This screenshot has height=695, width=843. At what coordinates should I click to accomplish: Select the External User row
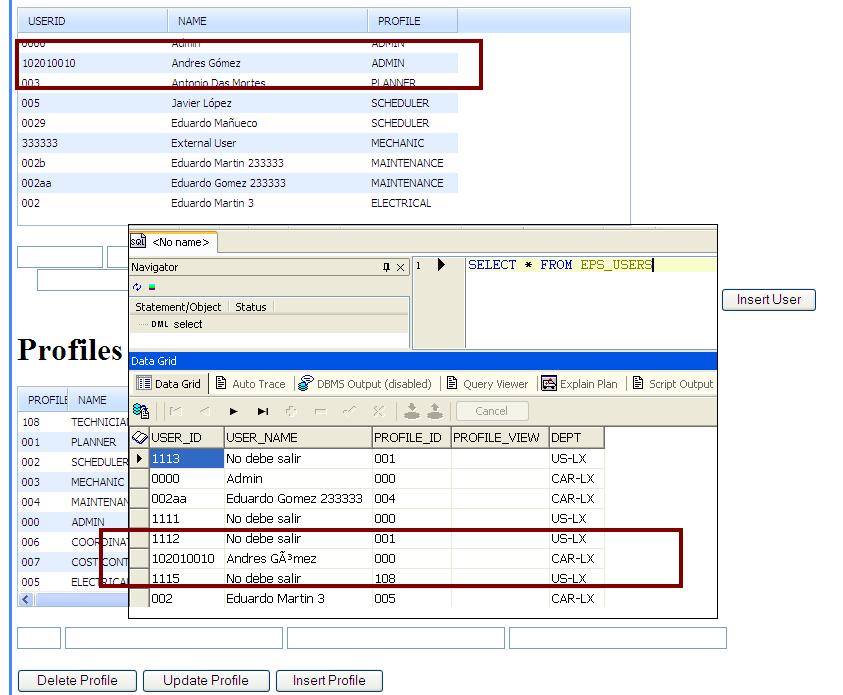point(238,143)
